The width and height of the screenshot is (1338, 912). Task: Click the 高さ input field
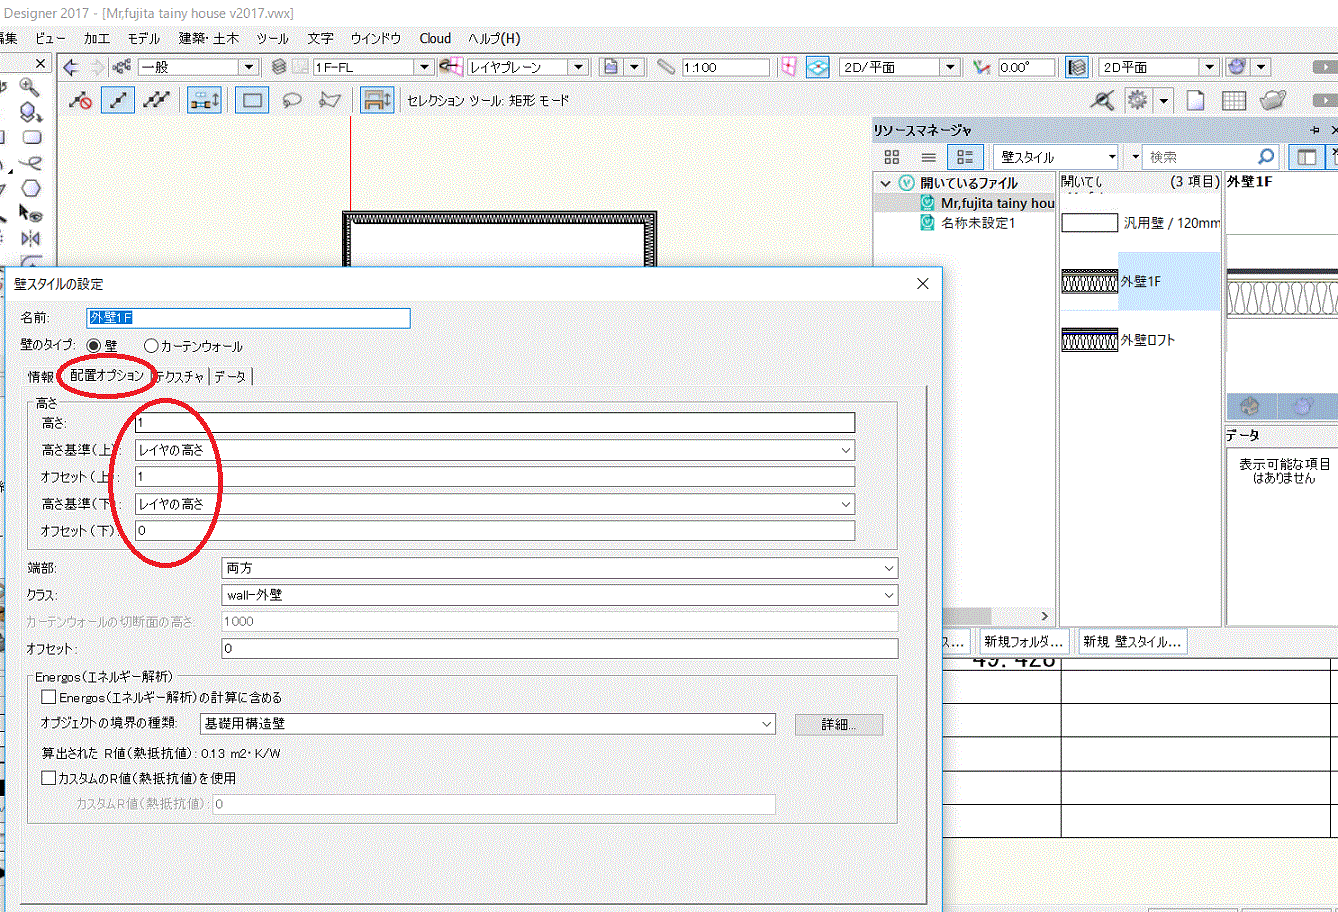pos(494,423)
